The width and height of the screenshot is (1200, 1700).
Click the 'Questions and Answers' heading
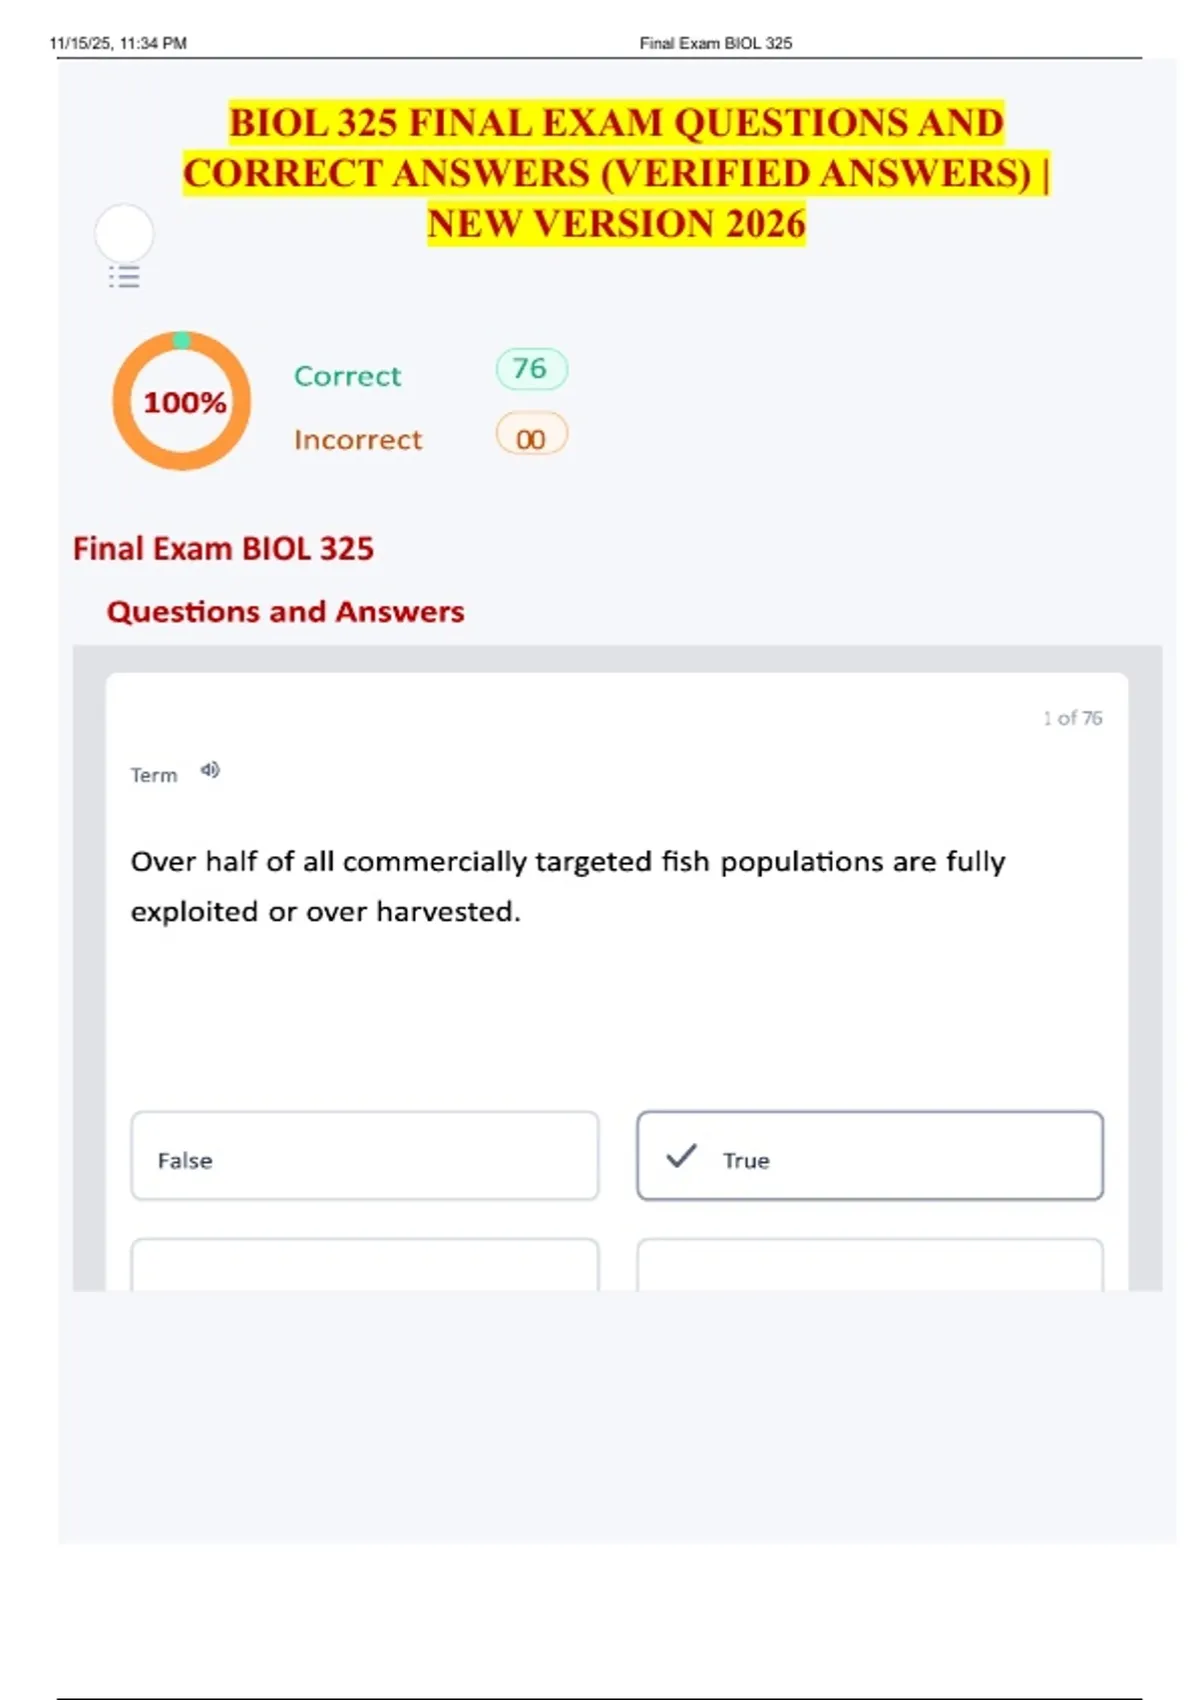(285, 611)
